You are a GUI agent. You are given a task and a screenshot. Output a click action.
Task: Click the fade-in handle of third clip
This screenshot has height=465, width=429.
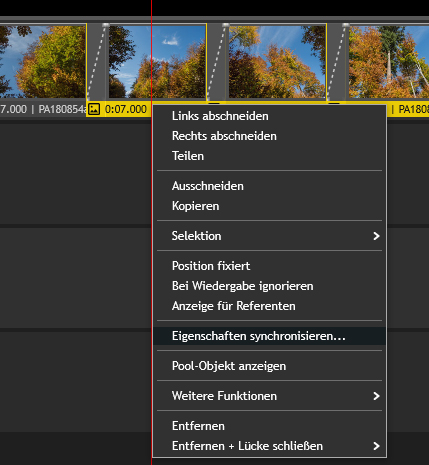(x=226, y=25)
